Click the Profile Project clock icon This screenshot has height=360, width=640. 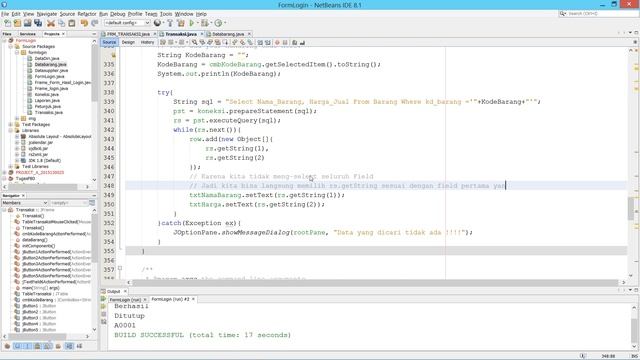pyautogui.click(x=218, y=23)
